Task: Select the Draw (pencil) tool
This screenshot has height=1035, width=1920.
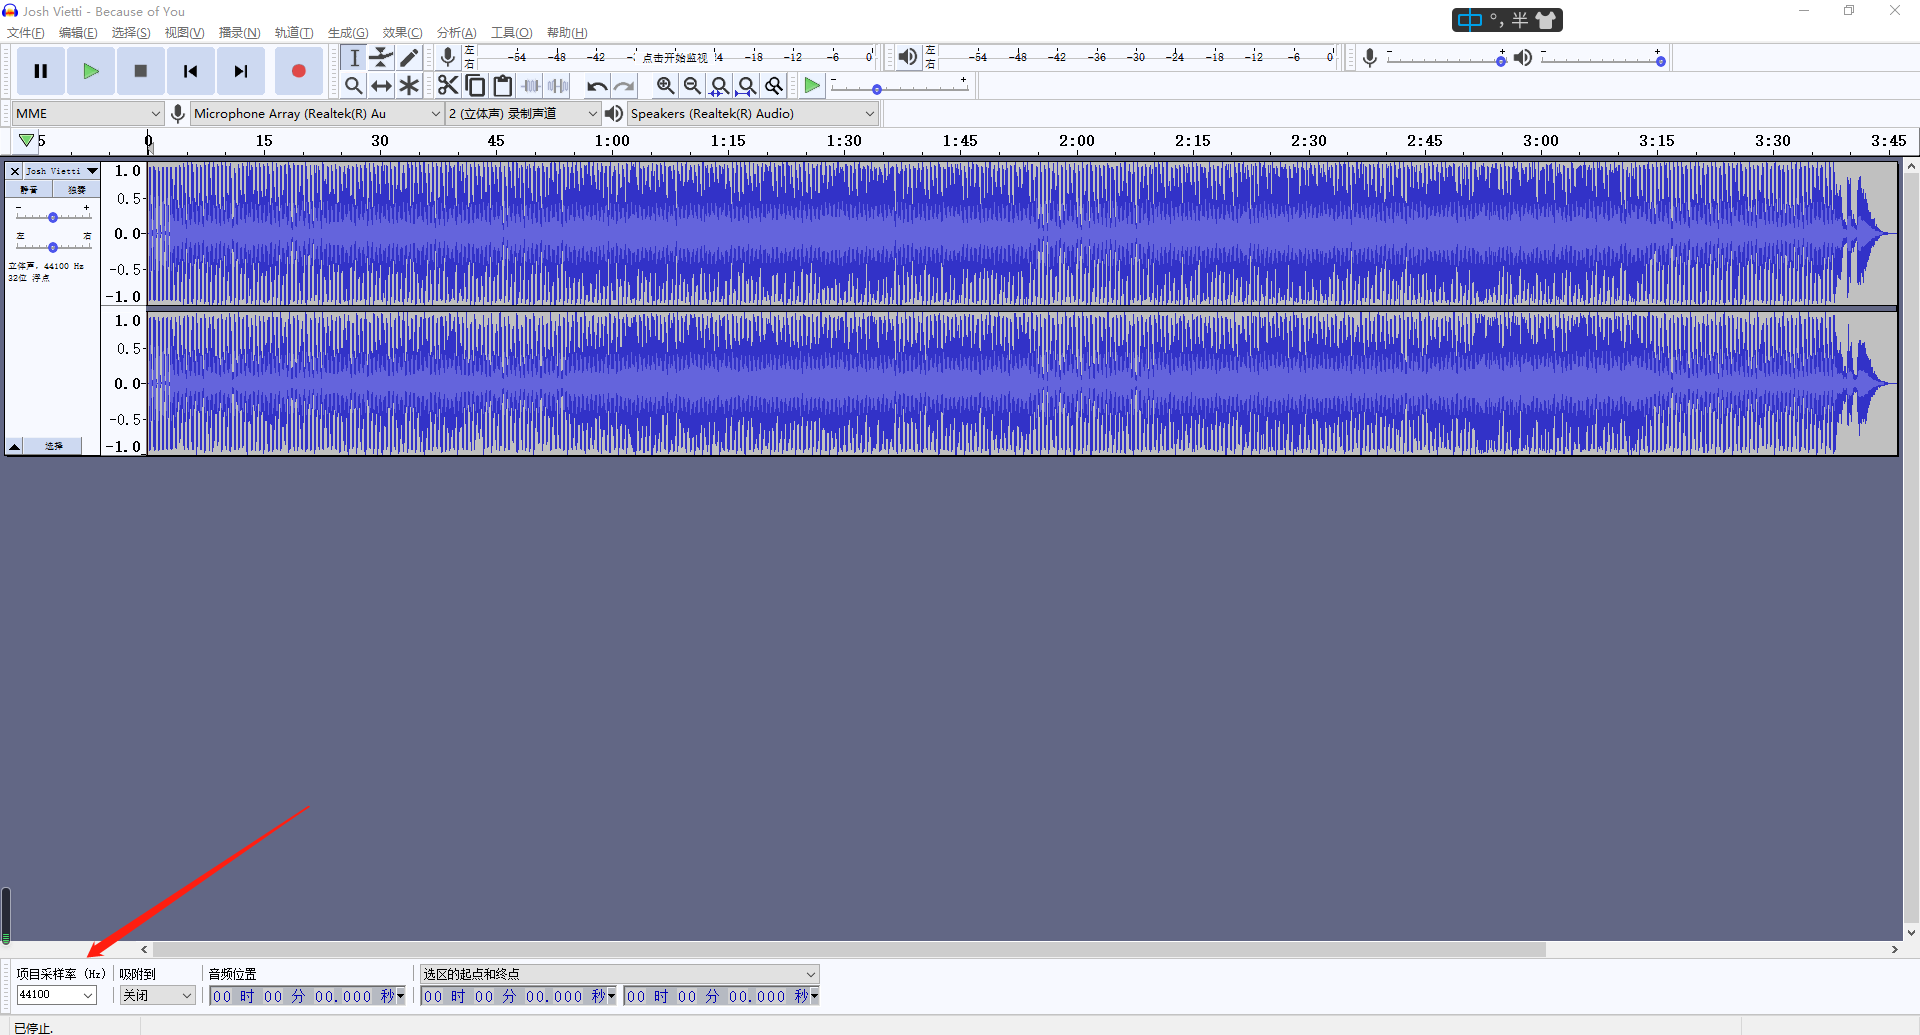Action: pyautogui.click(x=409, y=58)
